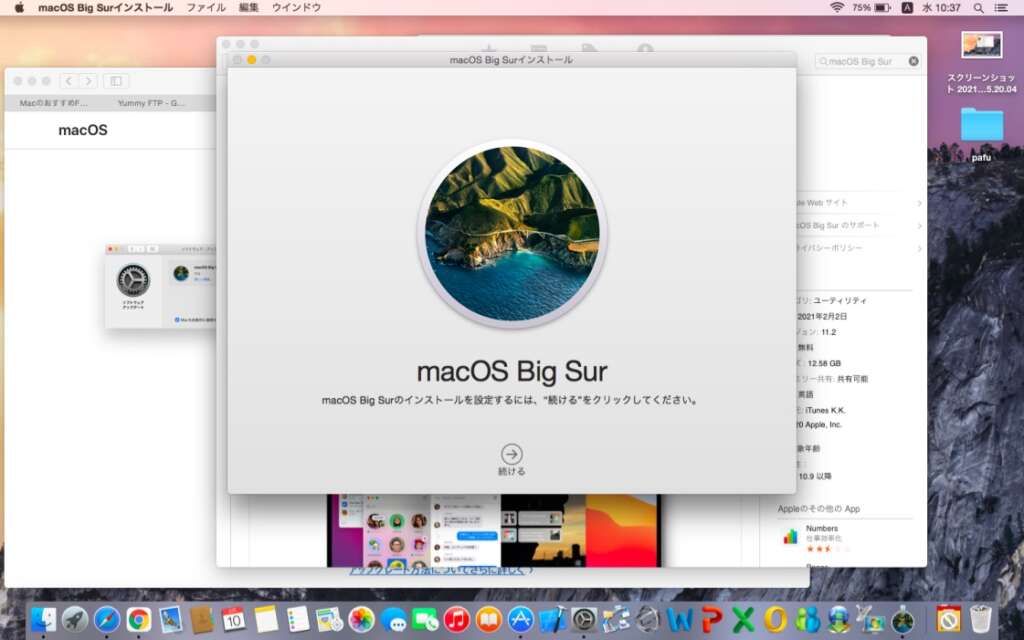Launch Microsoft Excel X icon
1024x640 pixels.
pyautogui.click(x=743, y=619)
